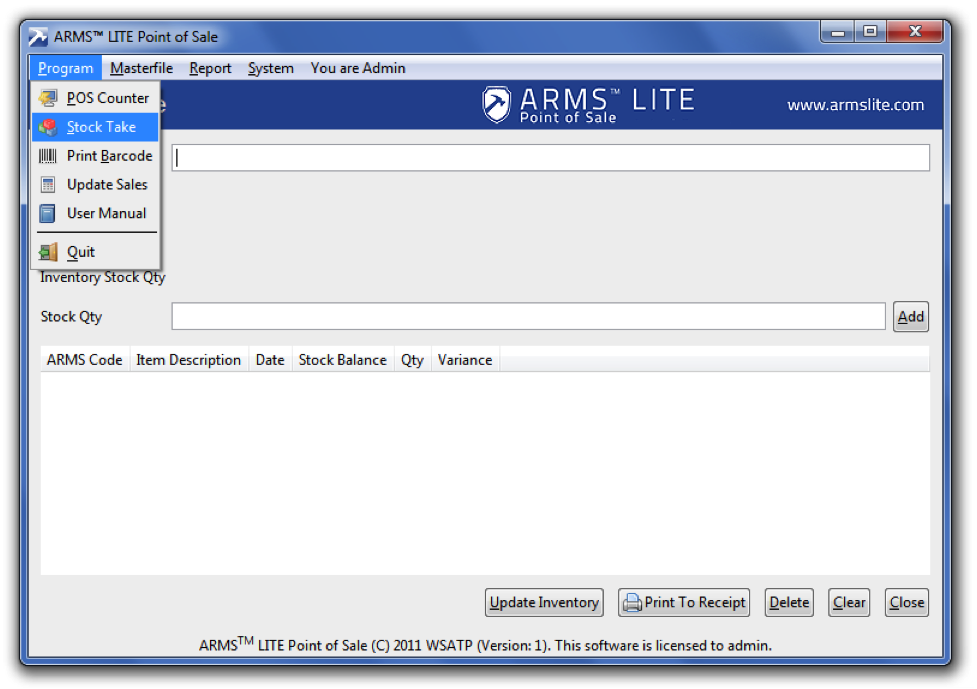Minimize the ARMS LITE window

[837, 32]
